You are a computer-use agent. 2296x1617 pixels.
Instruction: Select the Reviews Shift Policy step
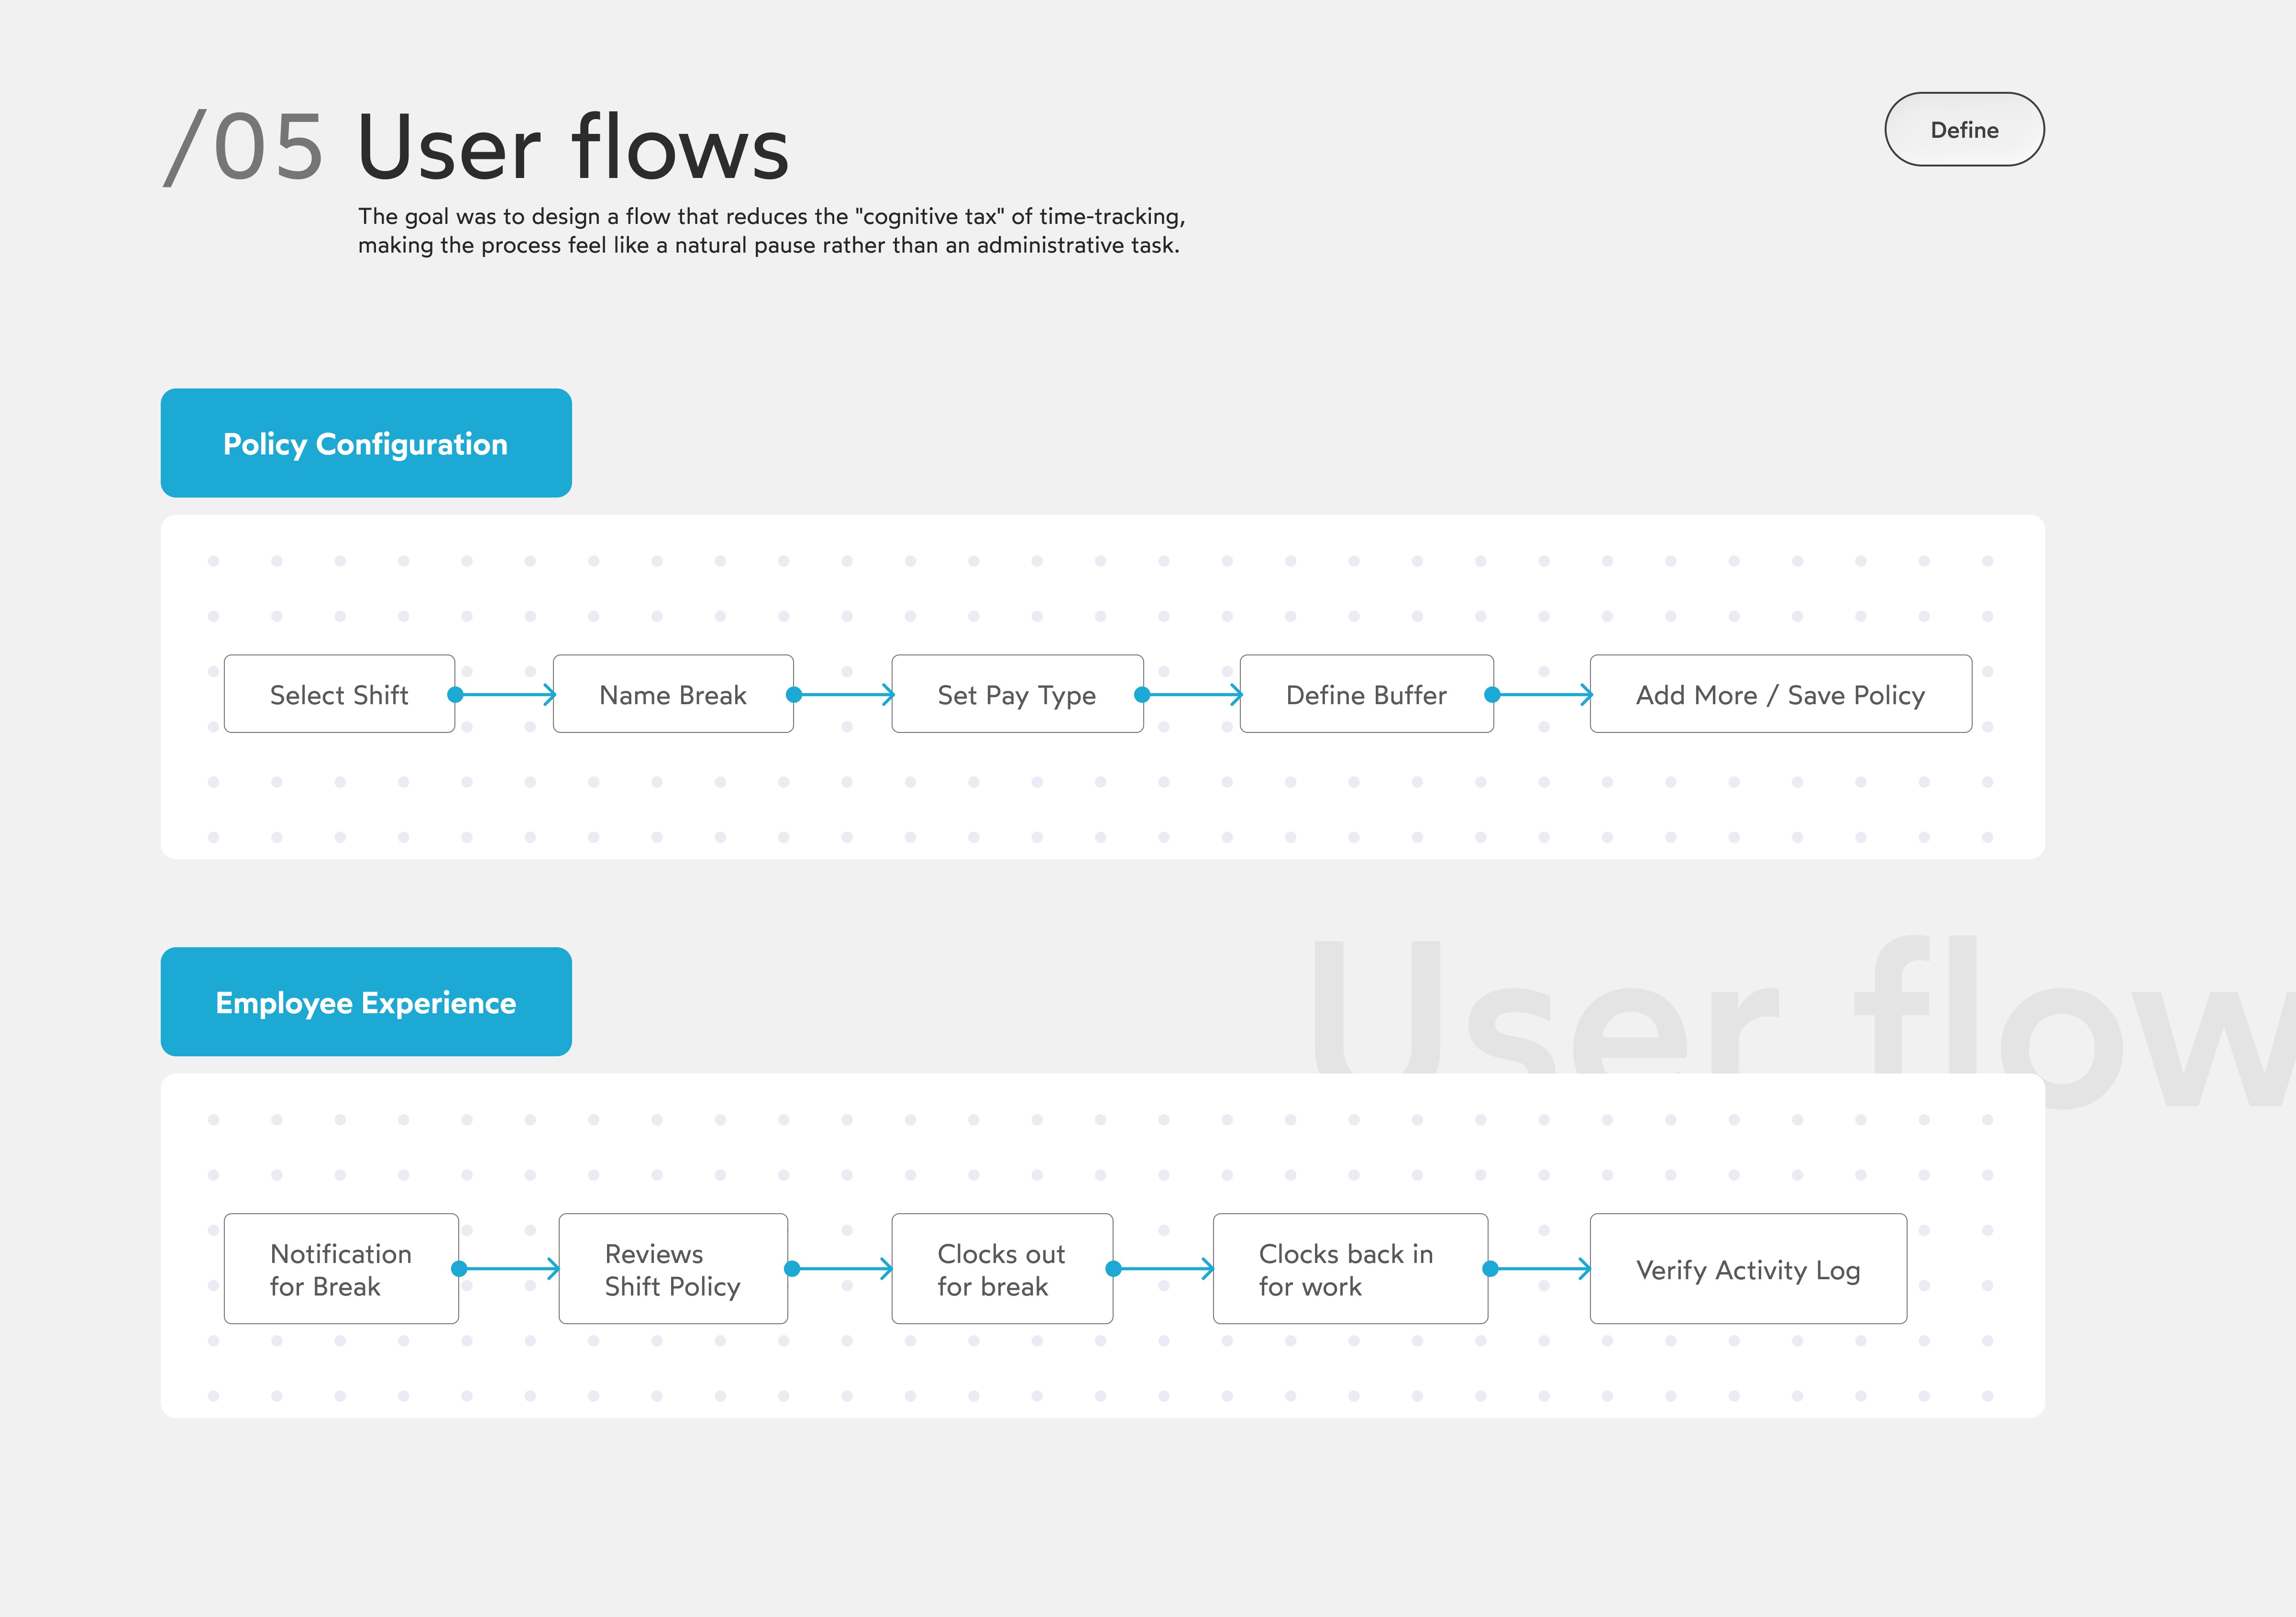pos(673,1269)
